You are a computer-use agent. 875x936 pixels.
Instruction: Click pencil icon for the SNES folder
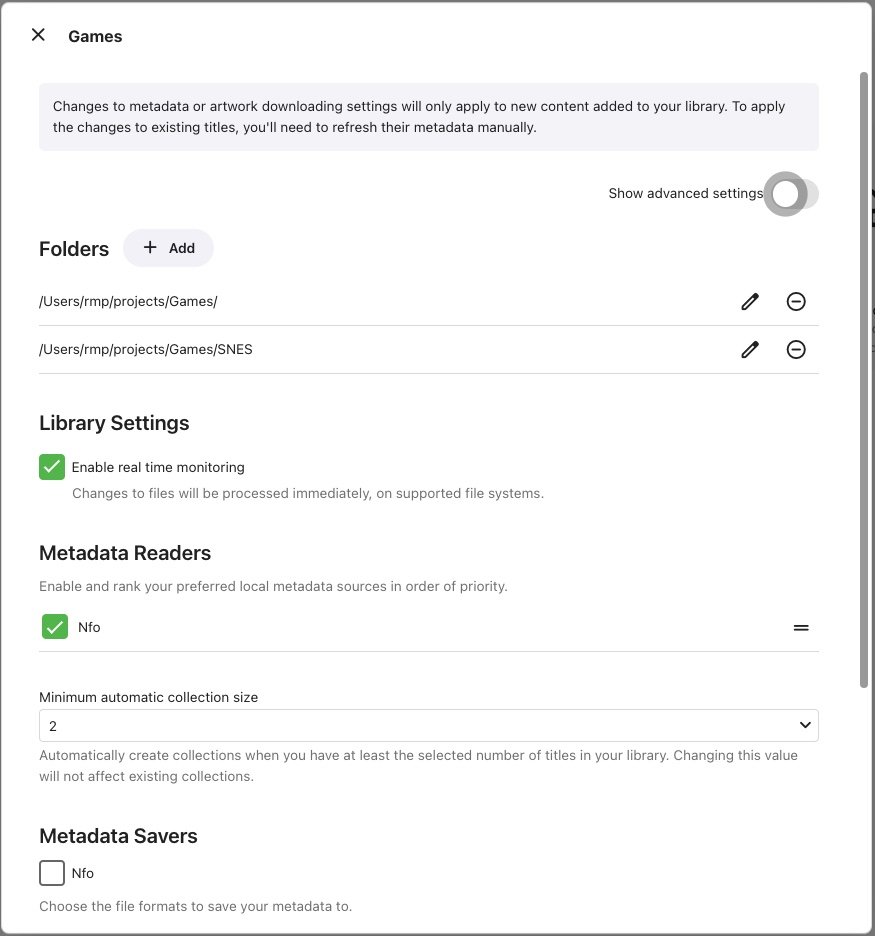[x=750, y=349]
